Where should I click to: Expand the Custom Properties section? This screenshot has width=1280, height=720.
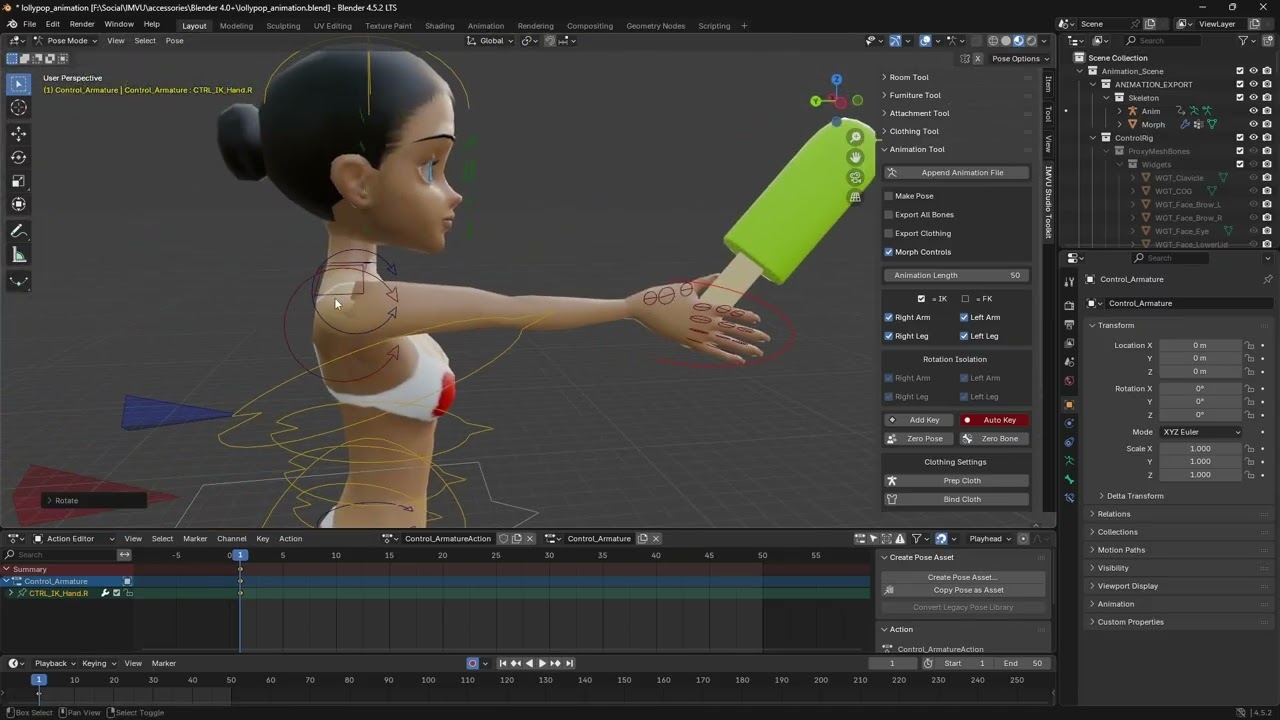point(1130,622)
